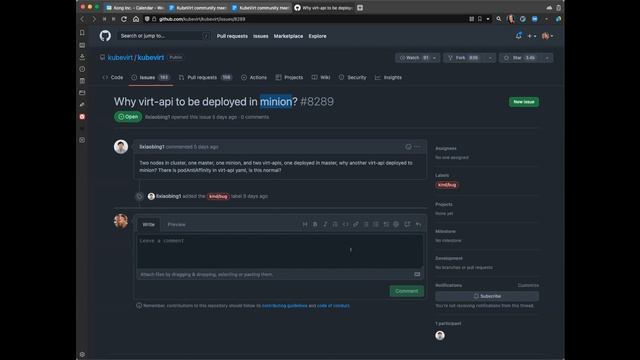Mention a user in comment toolbar

(x=396, y=224)
